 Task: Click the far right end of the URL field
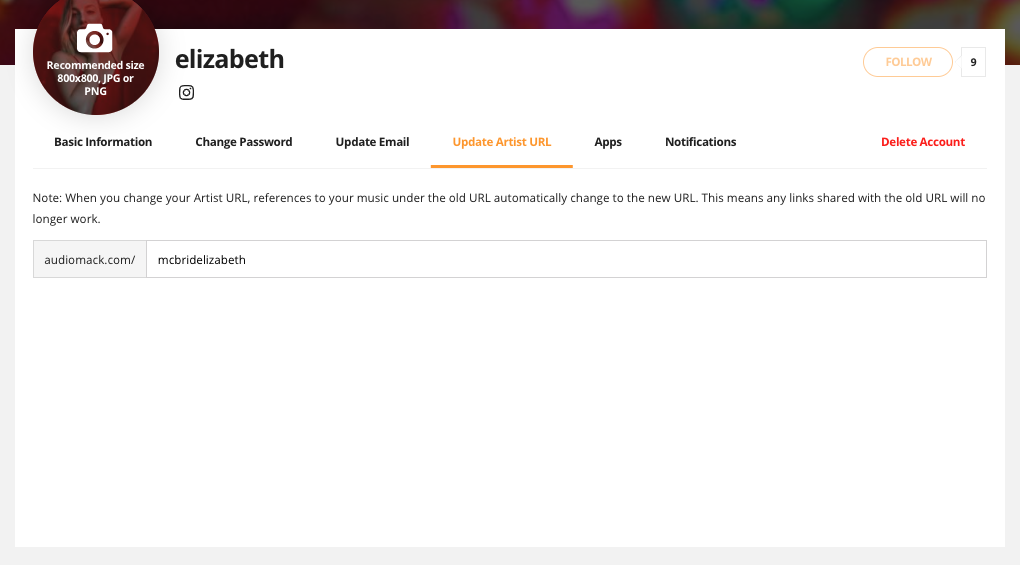point(975,260)
